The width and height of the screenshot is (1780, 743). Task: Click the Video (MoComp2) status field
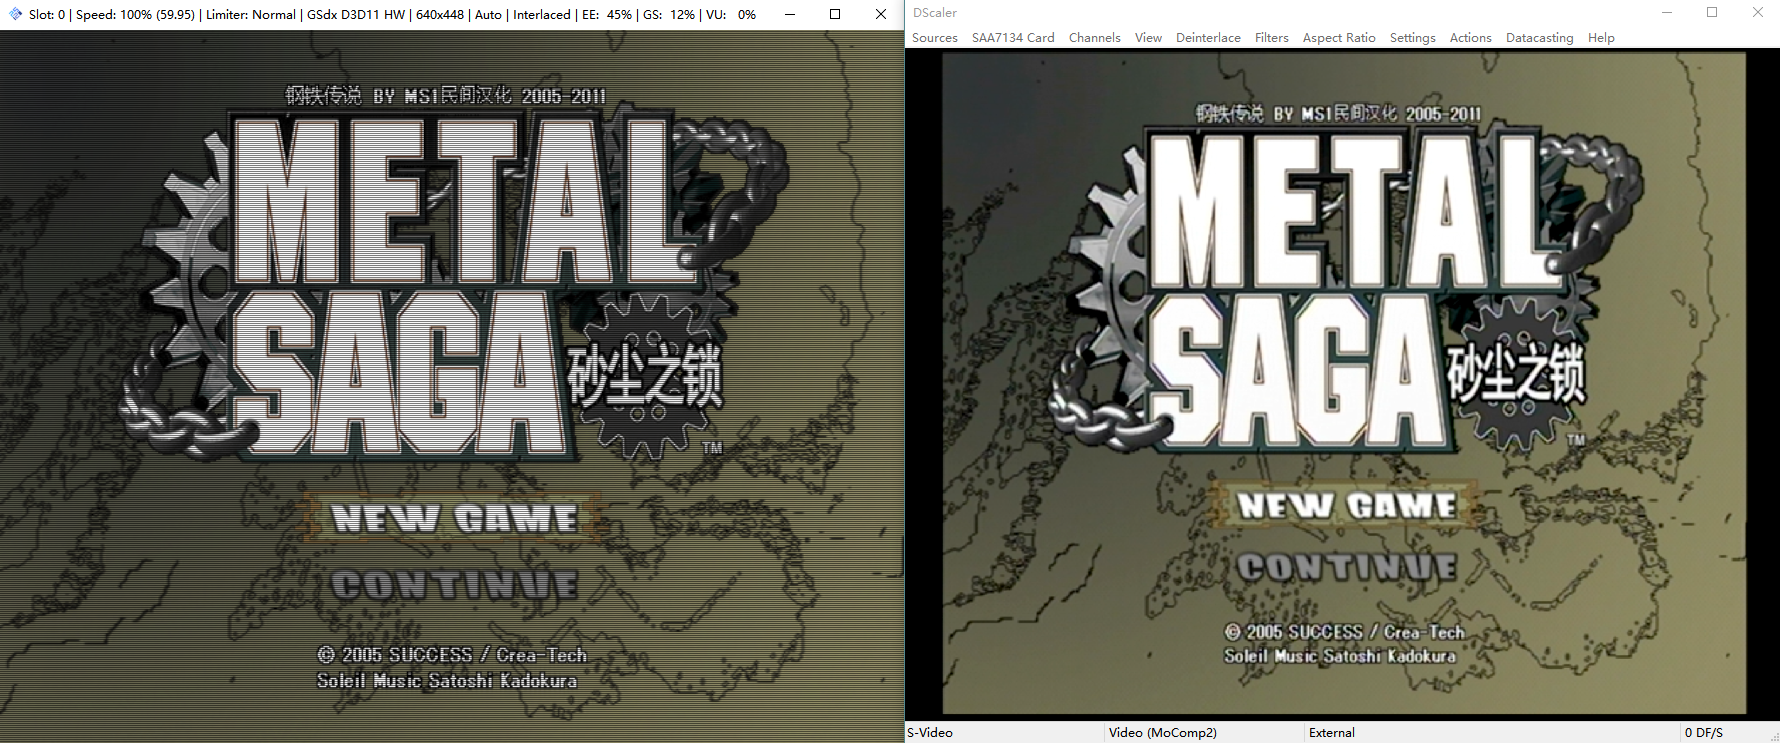pyautogui.click(x=1204, y=732)
